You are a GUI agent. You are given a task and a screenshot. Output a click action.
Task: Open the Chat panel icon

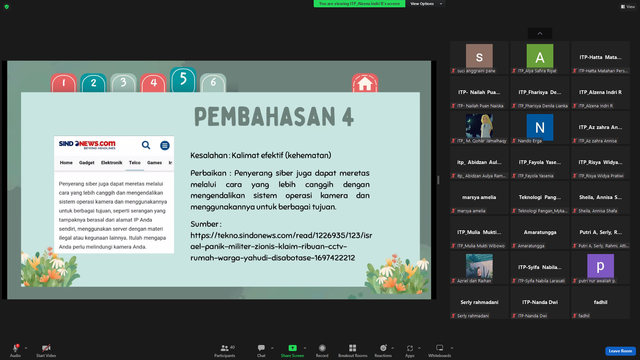point(261,348)
